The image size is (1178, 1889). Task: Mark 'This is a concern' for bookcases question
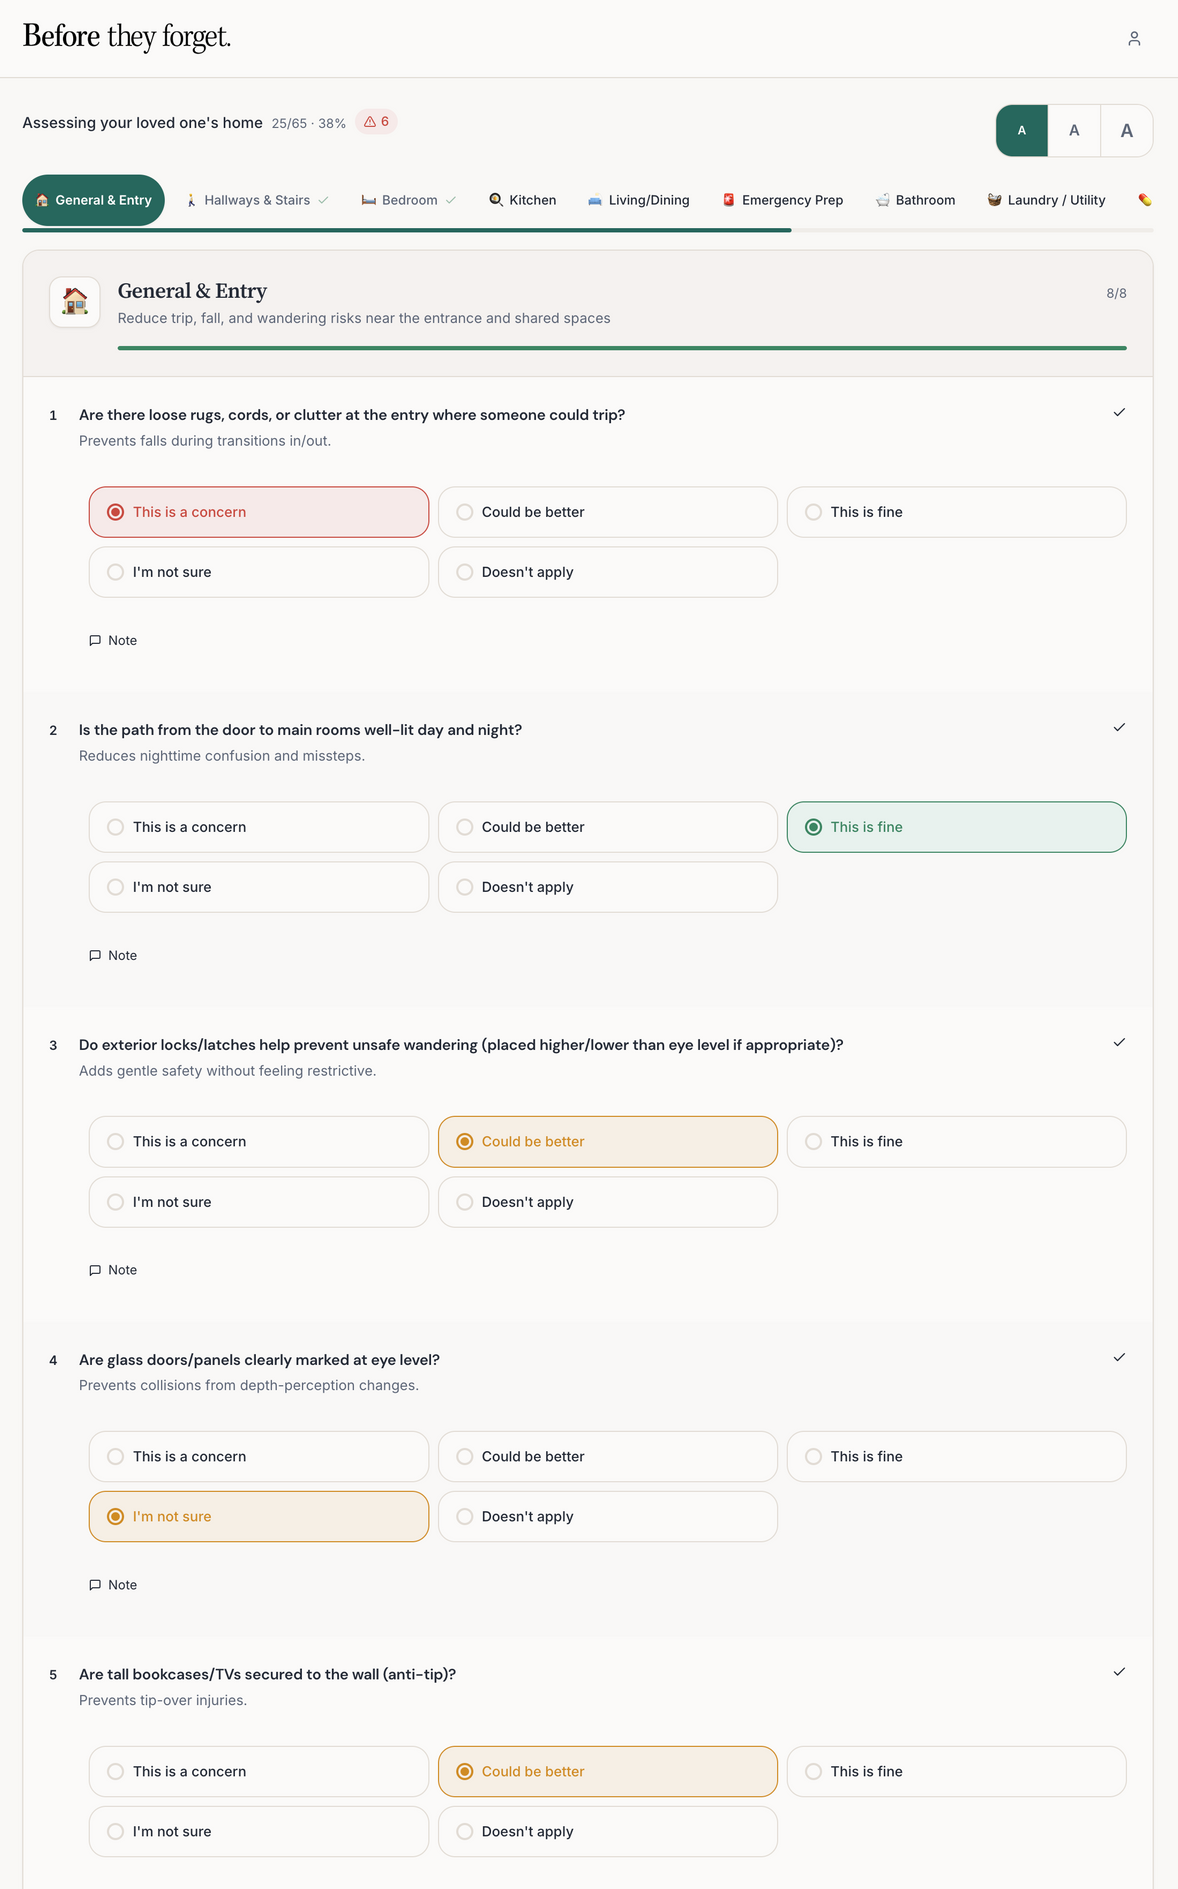pyautogui.click(x=258, y=1772)
